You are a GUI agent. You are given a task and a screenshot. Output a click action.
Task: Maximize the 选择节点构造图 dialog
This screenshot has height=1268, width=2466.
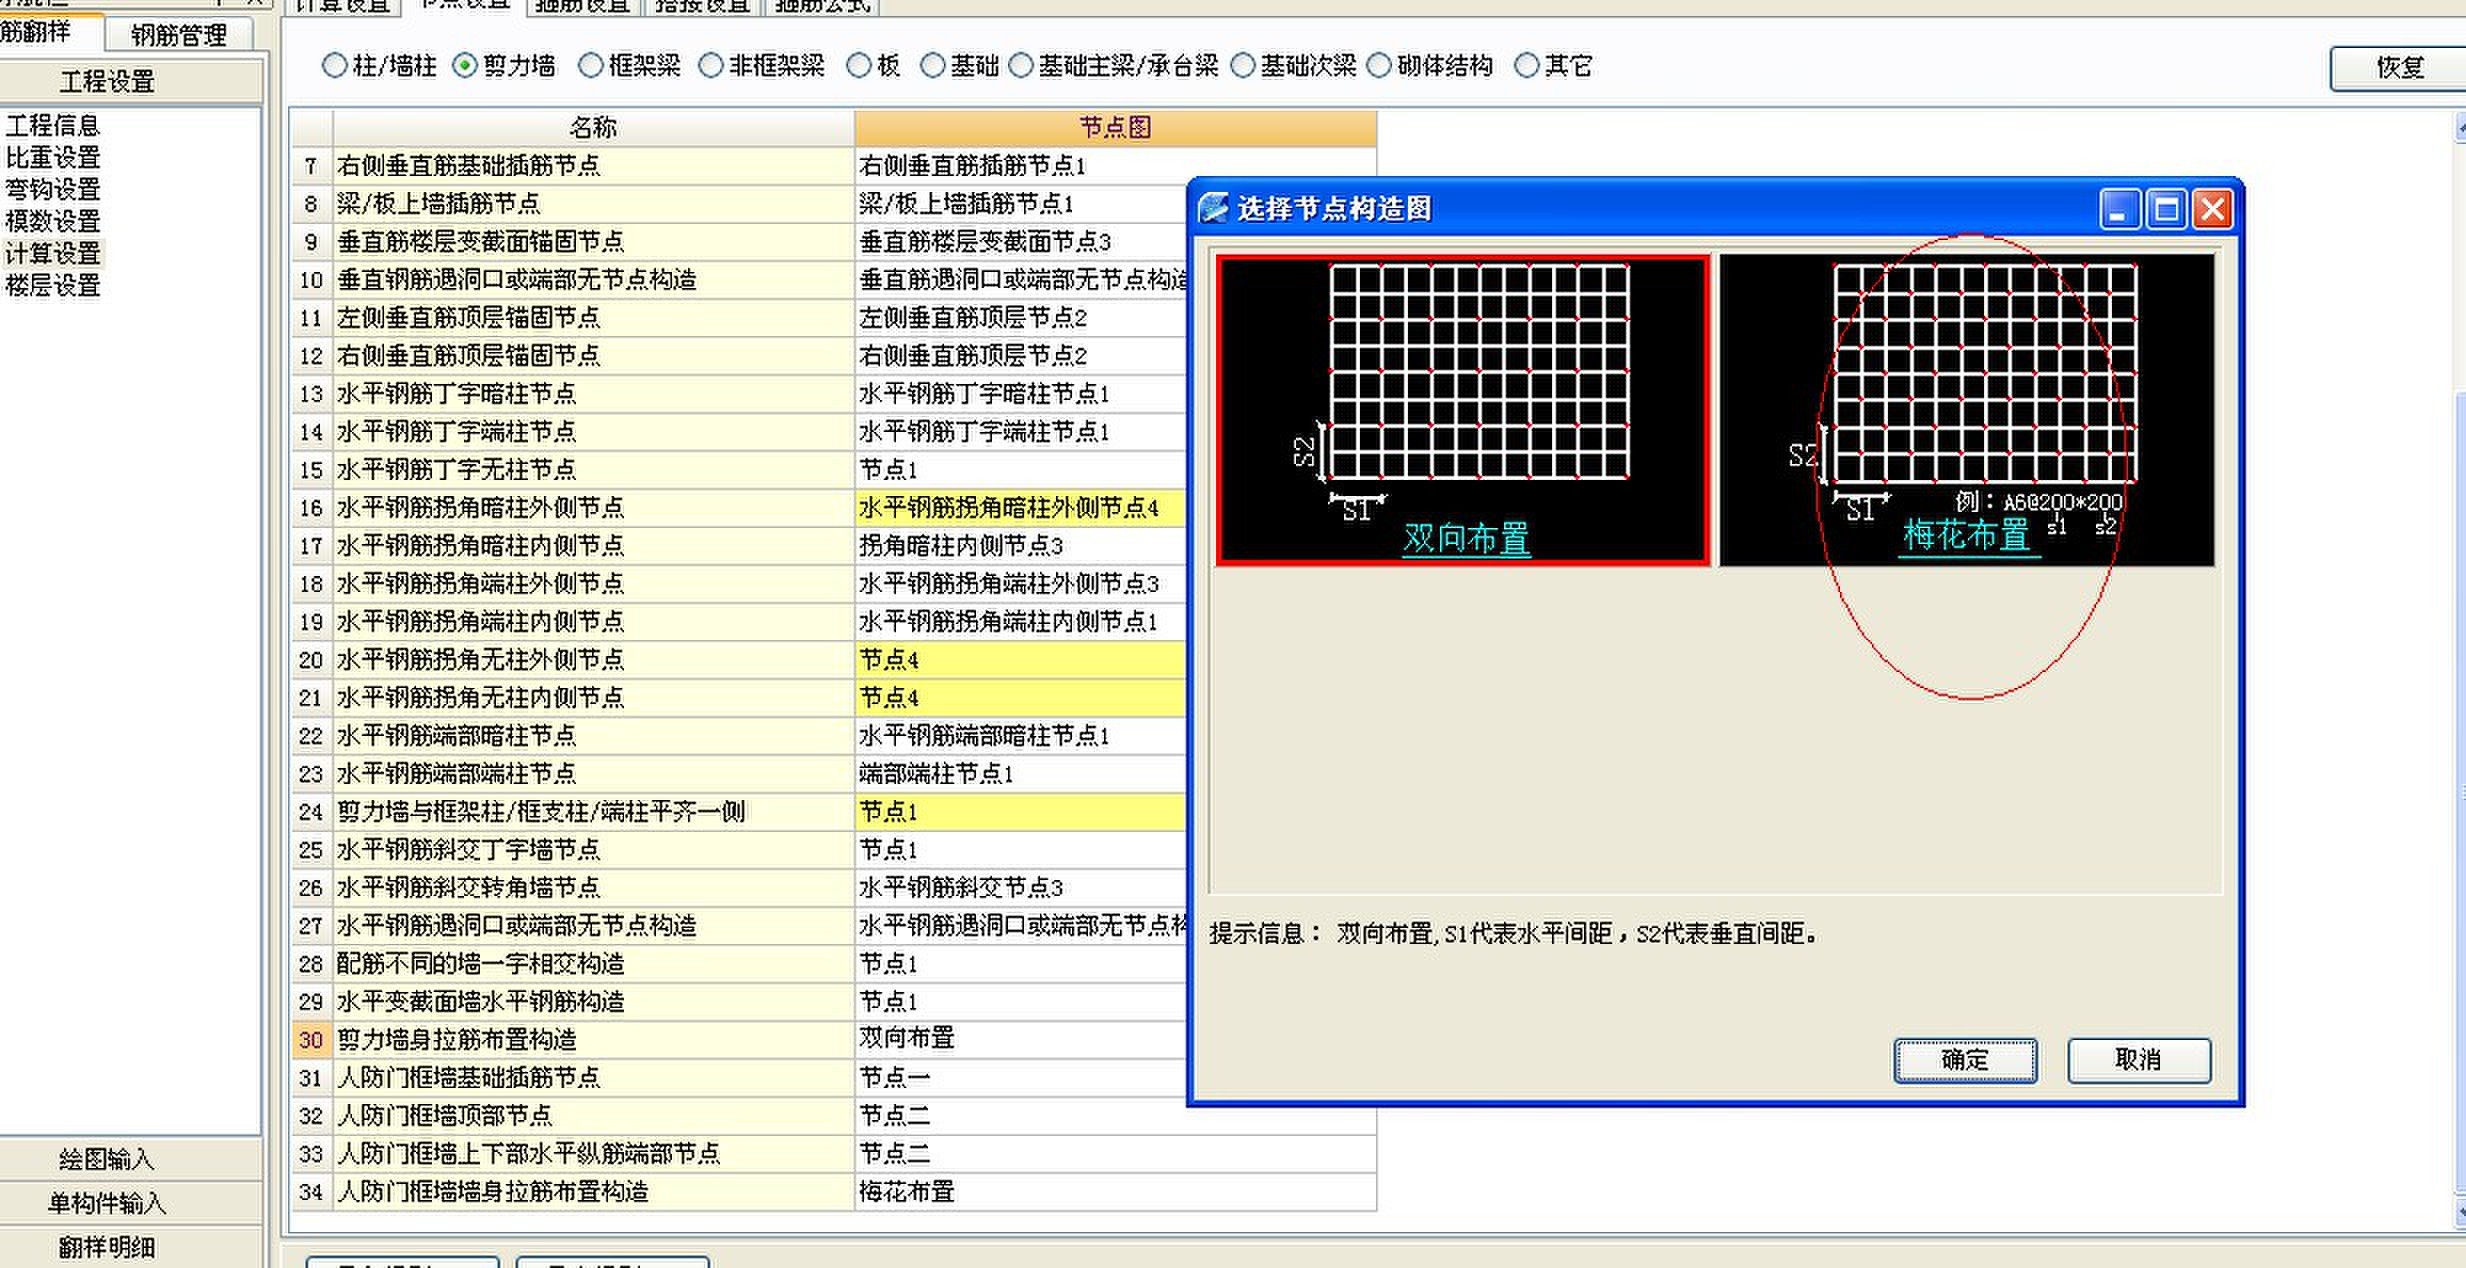coord(2166,209)
